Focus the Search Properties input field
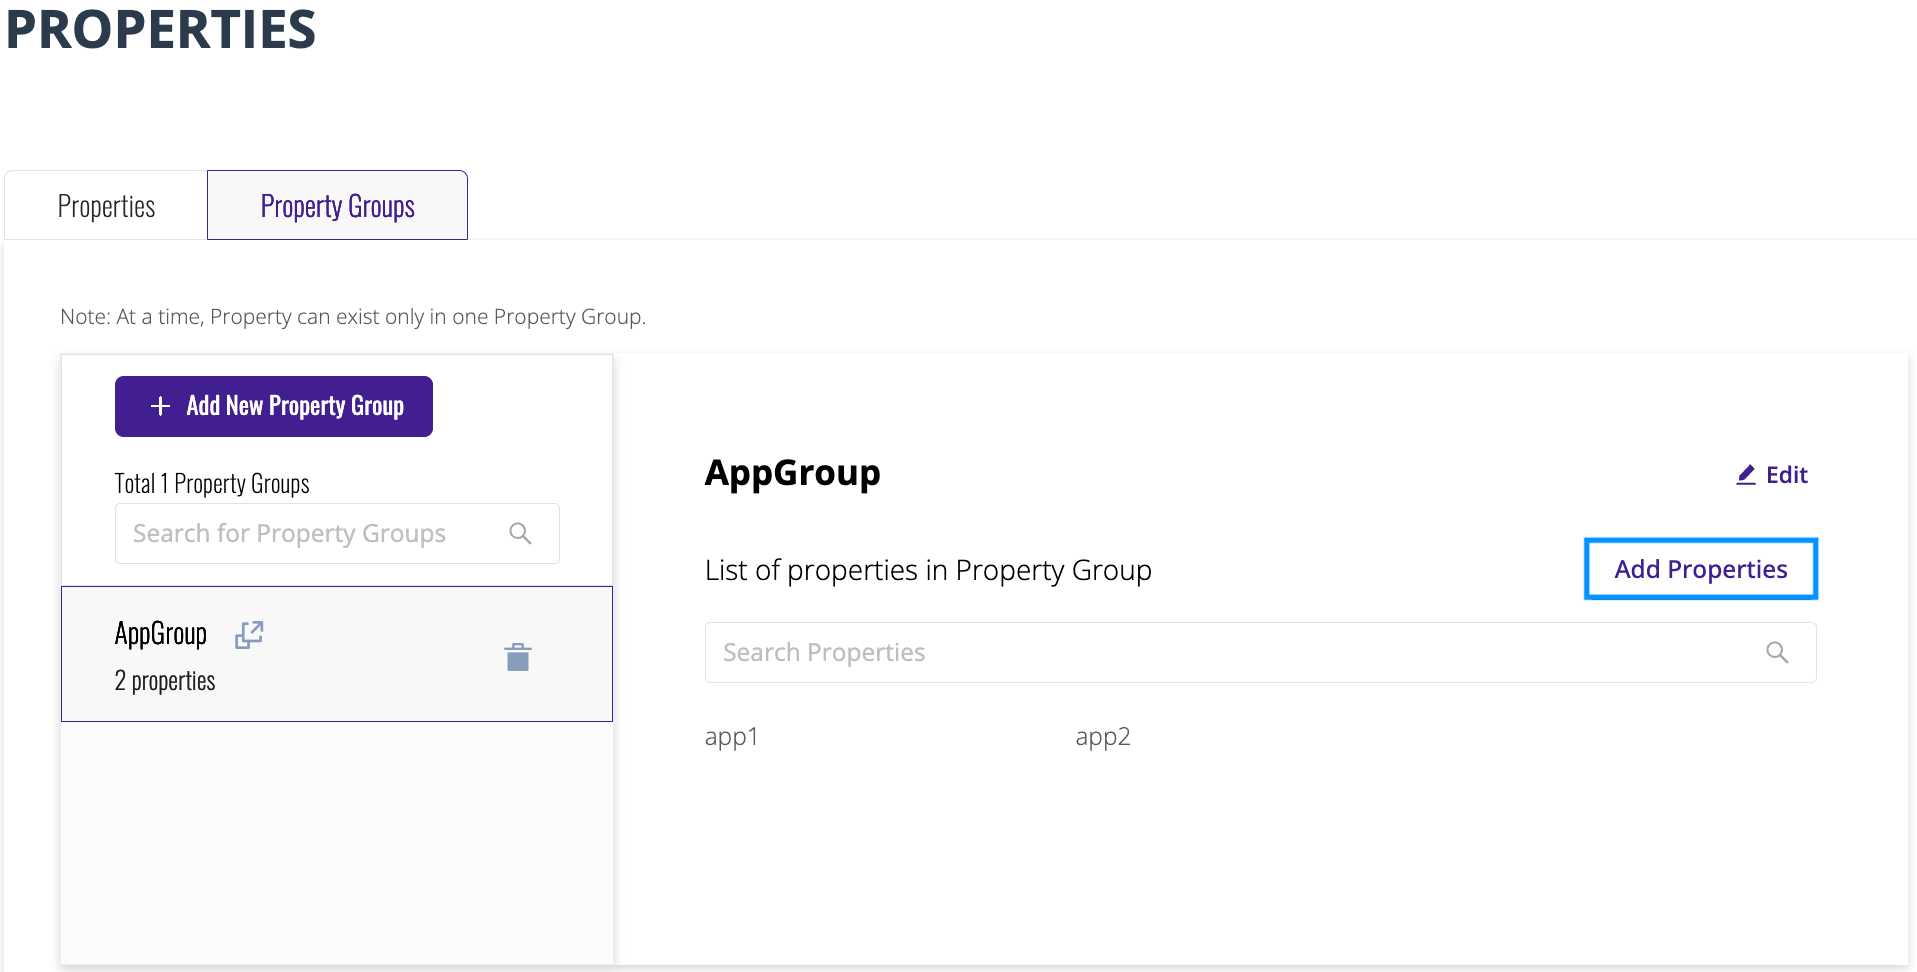 (1260, 653)
